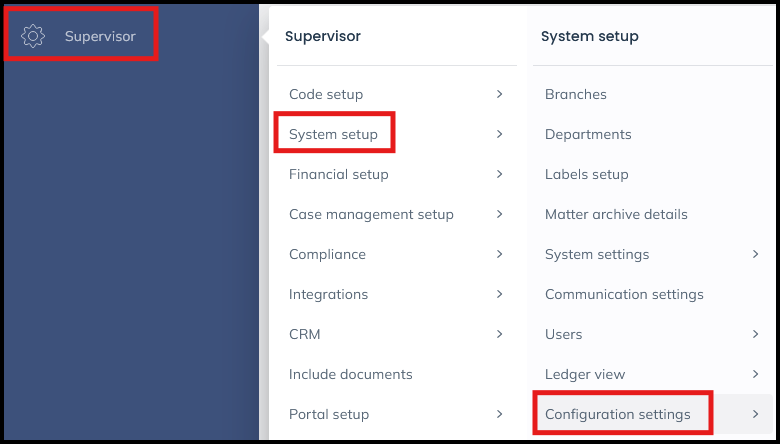Open the Ledger view option
This screenshot has width=780, height=444.
[x=585, y=374]
